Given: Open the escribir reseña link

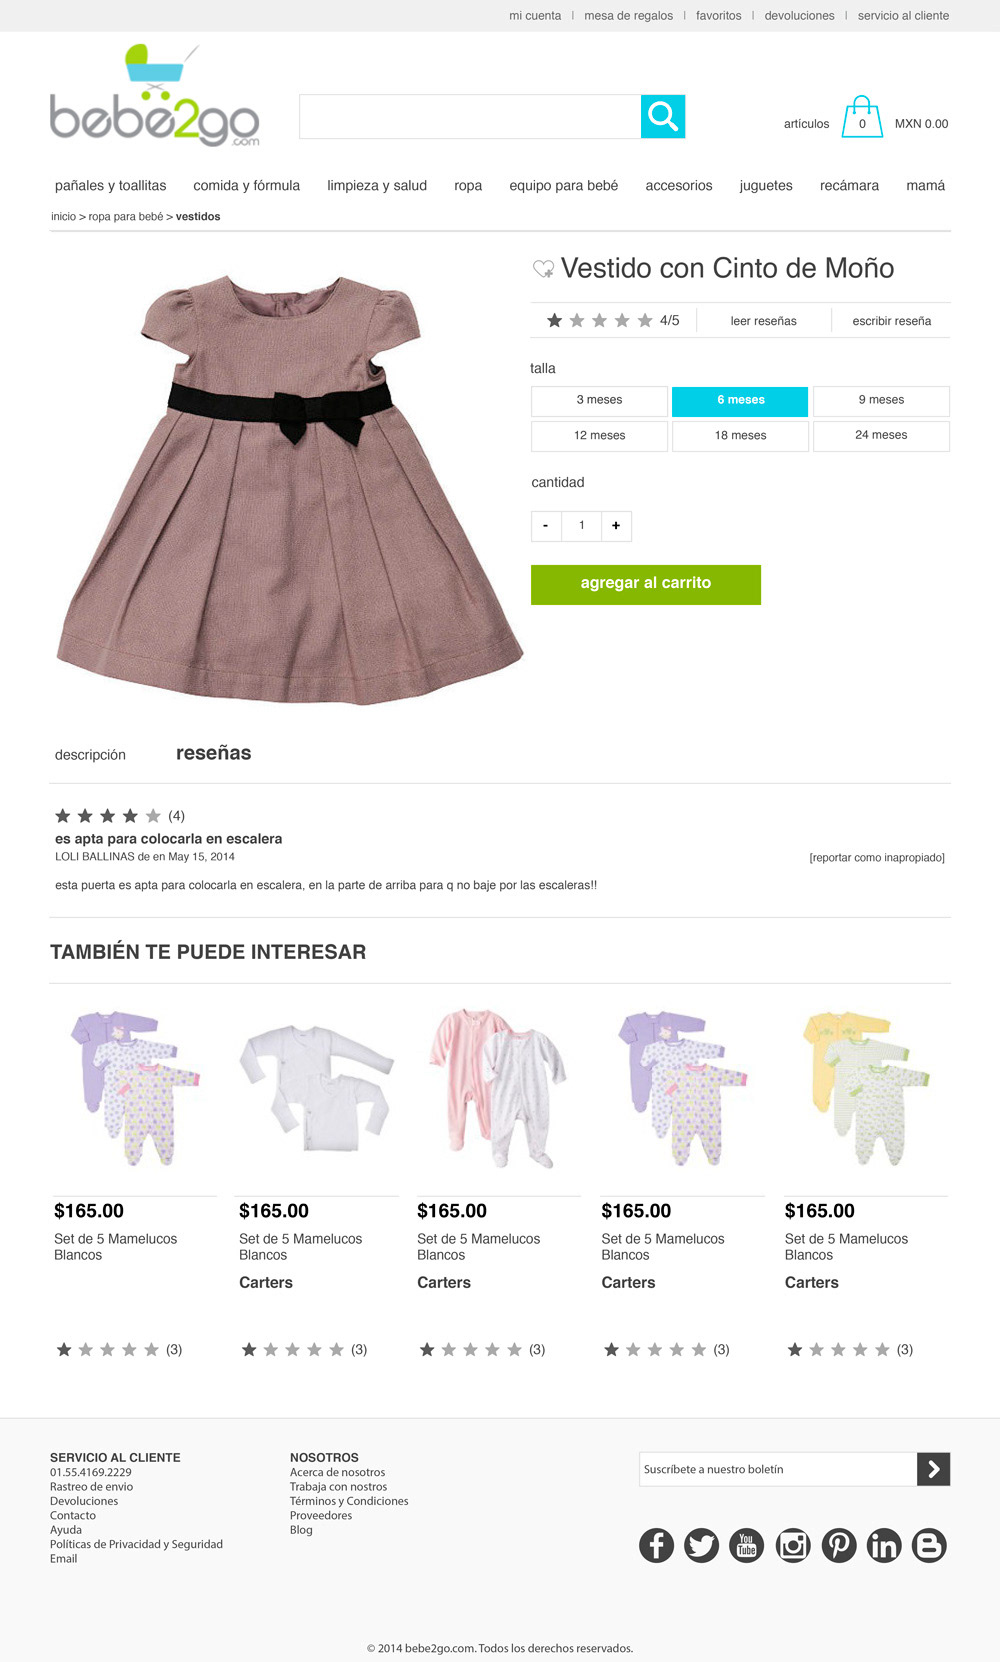Looking at the screenshot, I should [x=891, y=321].
